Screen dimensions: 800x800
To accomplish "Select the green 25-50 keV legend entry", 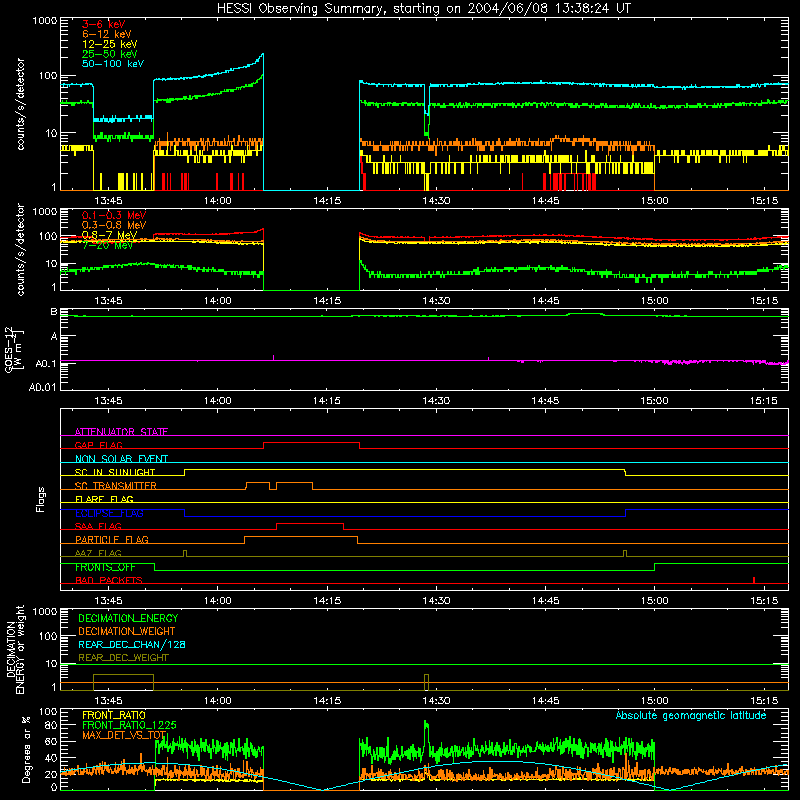I will [x=110, y=54].
